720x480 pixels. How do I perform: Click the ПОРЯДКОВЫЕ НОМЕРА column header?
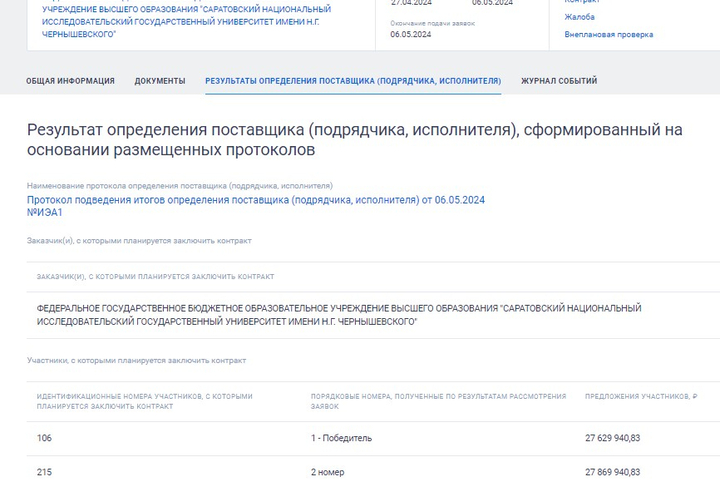click(439, 401)
